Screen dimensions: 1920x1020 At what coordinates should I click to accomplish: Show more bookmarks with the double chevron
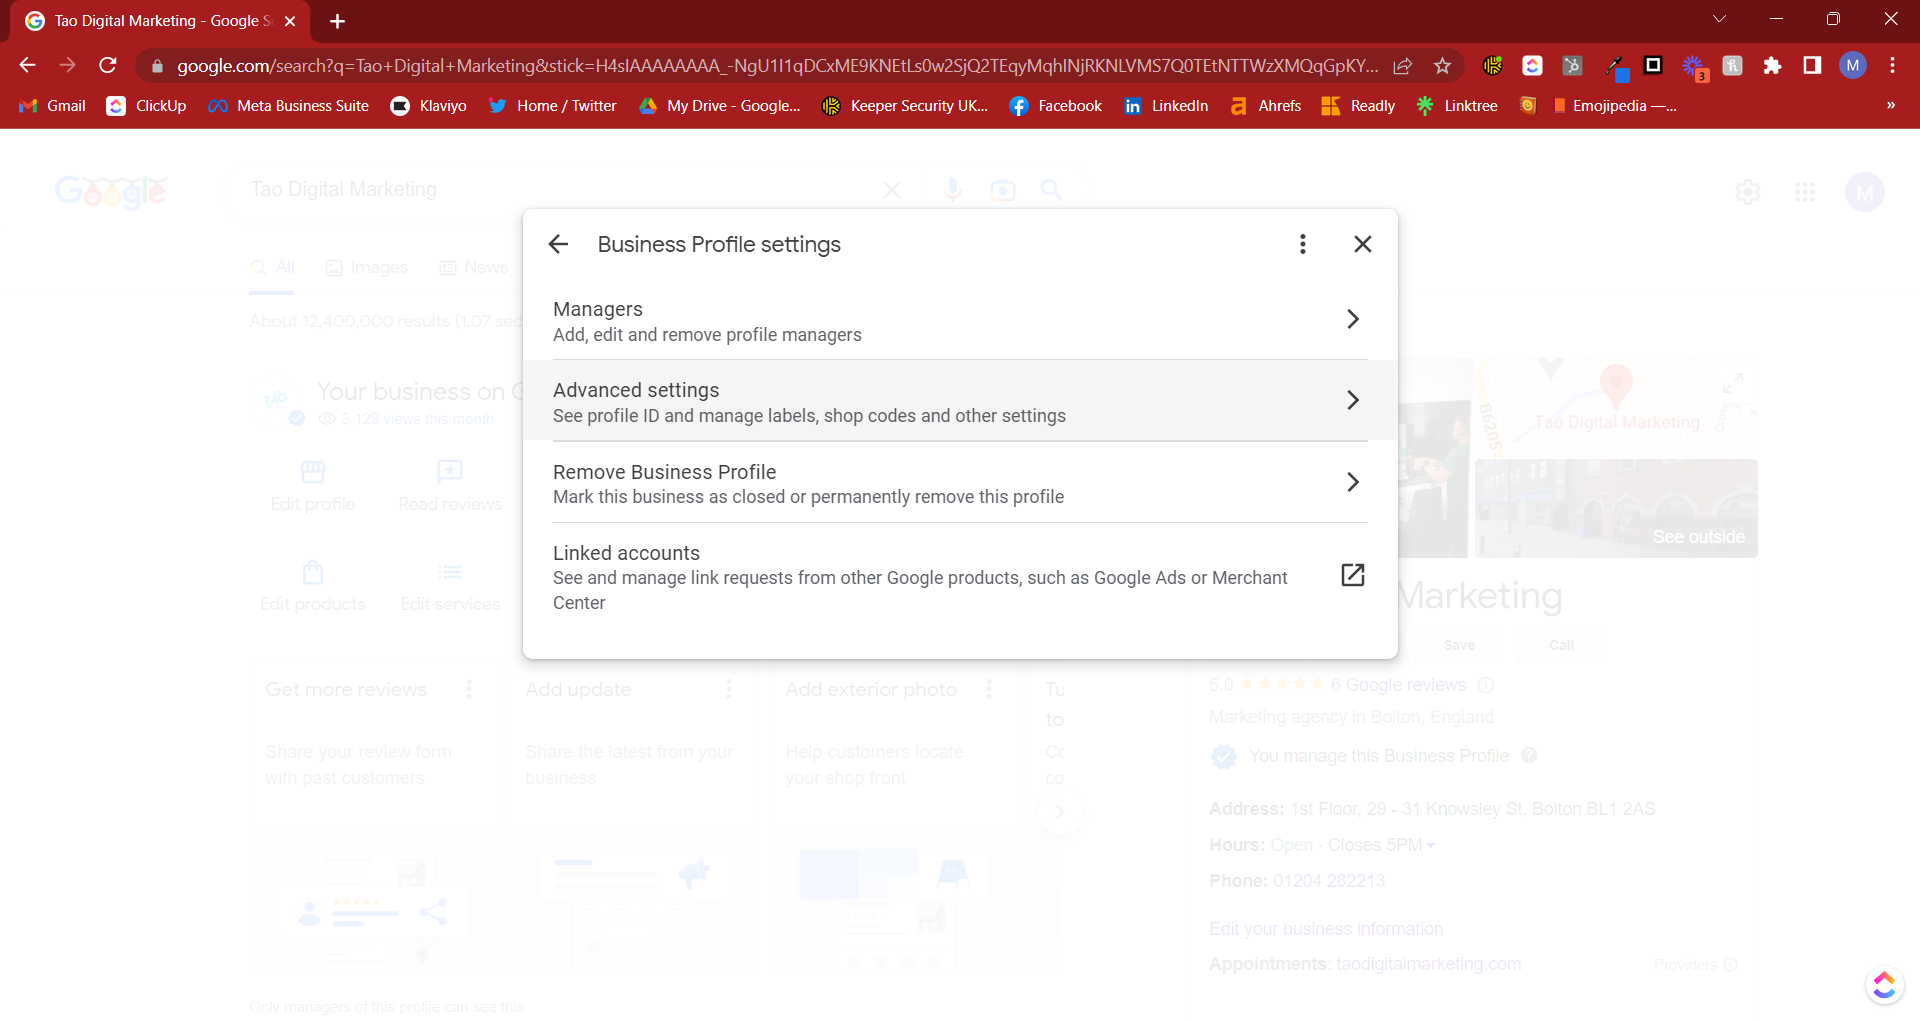pos(1890,105)
